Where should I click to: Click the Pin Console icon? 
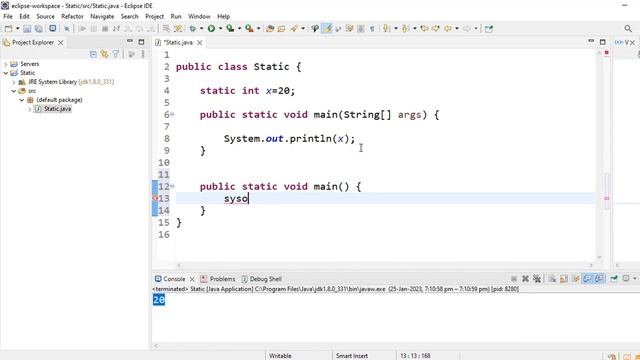point(614,279)
